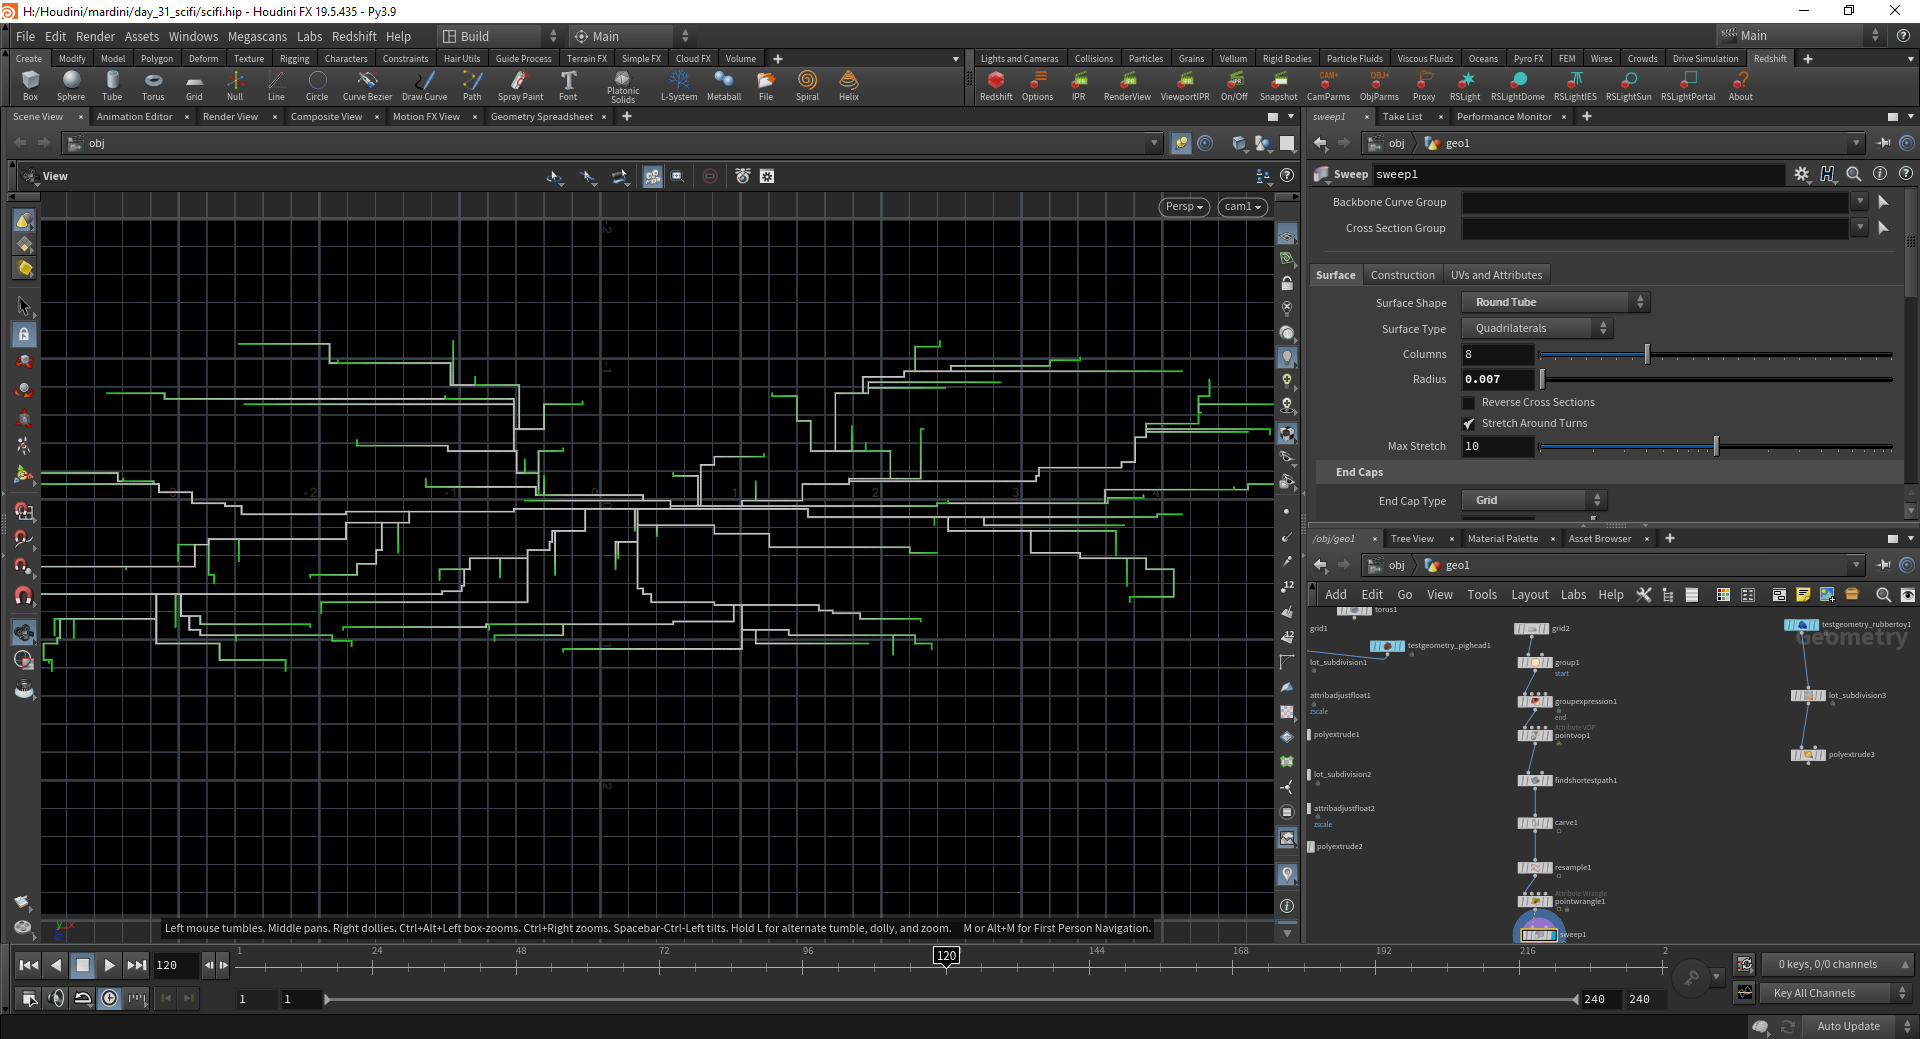
Task: Open the End Cap Type dropdown
Action: (1533, 501)
